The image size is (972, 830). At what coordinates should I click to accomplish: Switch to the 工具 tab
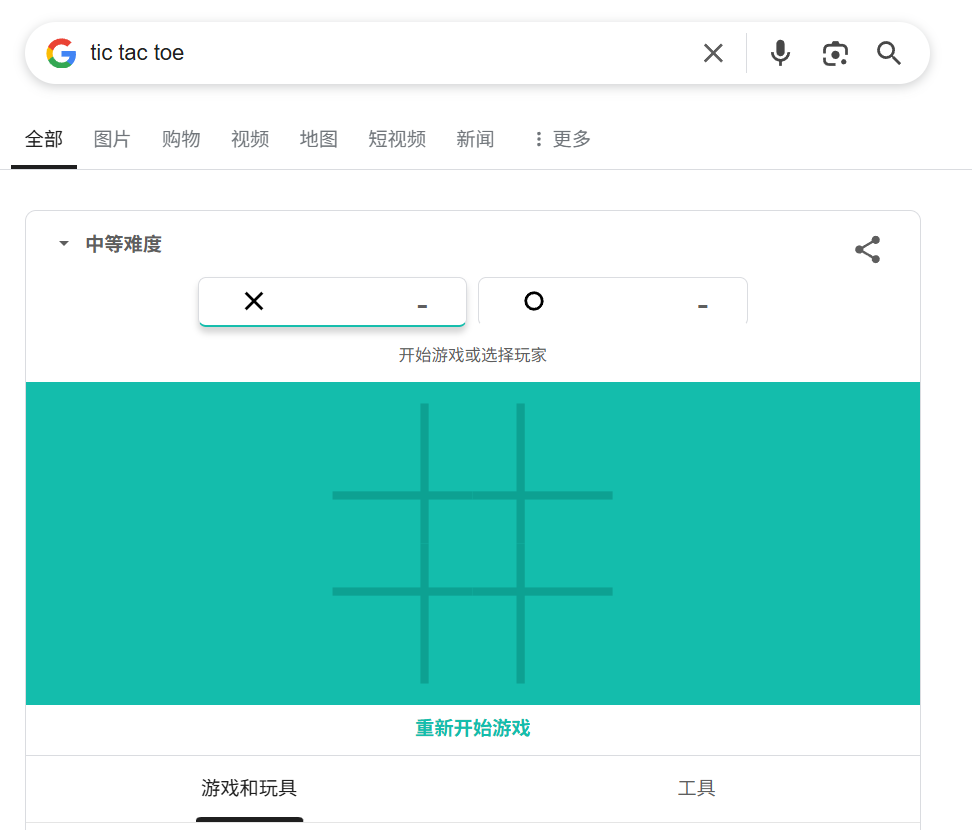(x=696, y=788)
